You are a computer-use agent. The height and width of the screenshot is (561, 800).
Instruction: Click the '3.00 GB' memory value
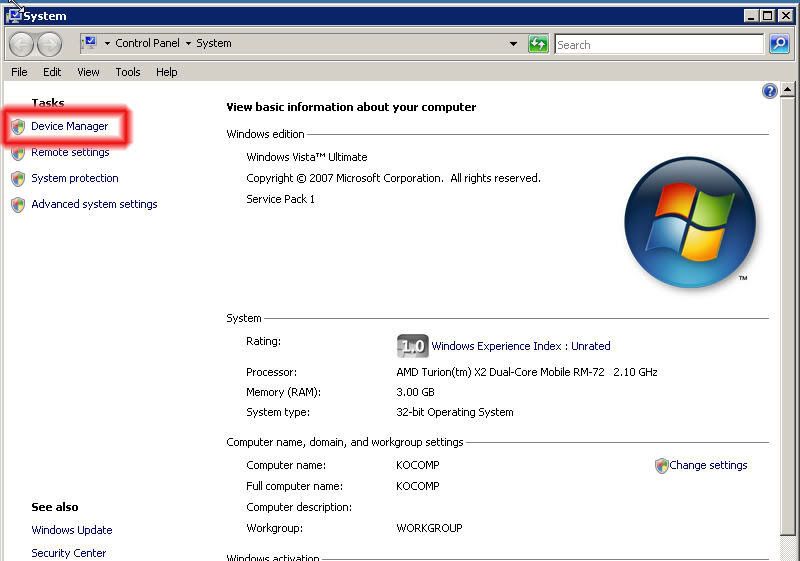(x=415, y=392)
